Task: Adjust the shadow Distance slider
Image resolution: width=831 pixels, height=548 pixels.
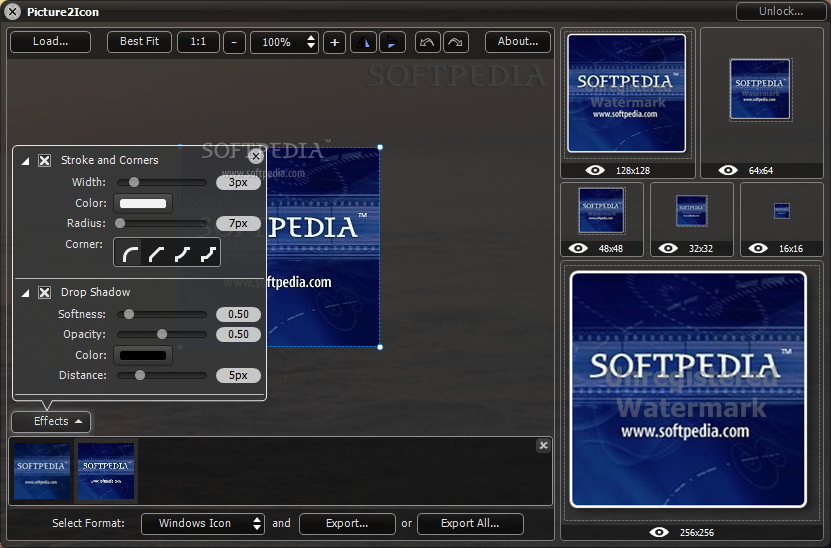Action: (x=162, y=375)
